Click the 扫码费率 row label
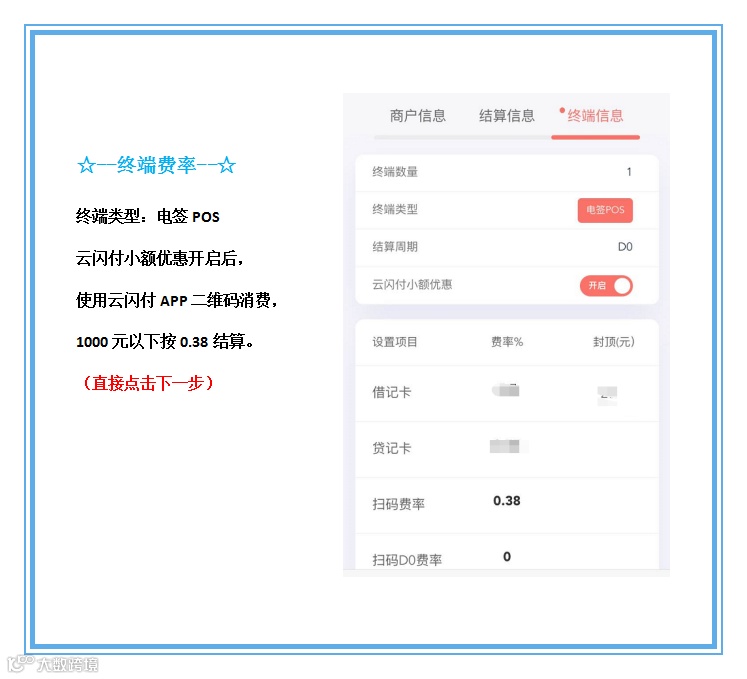 pyautogui.click(x=399, y=504)
